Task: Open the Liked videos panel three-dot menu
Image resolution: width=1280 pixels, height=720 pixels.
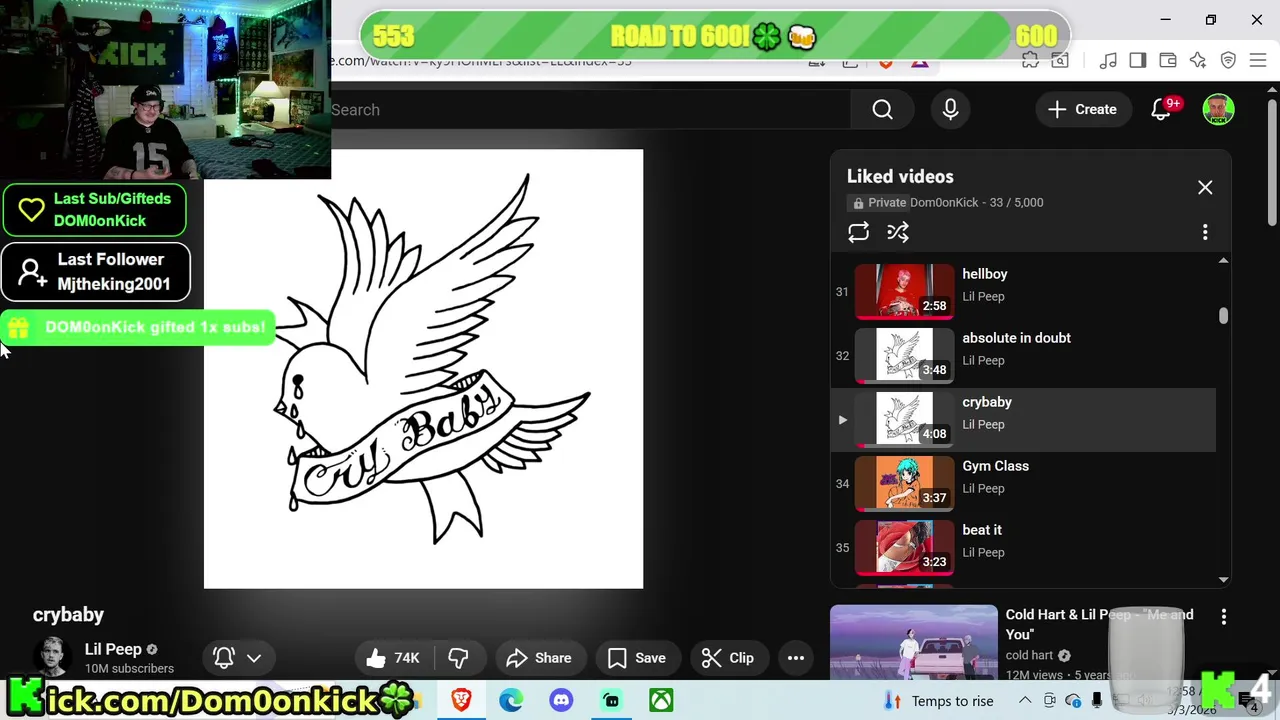Action: click(1205, 232)
